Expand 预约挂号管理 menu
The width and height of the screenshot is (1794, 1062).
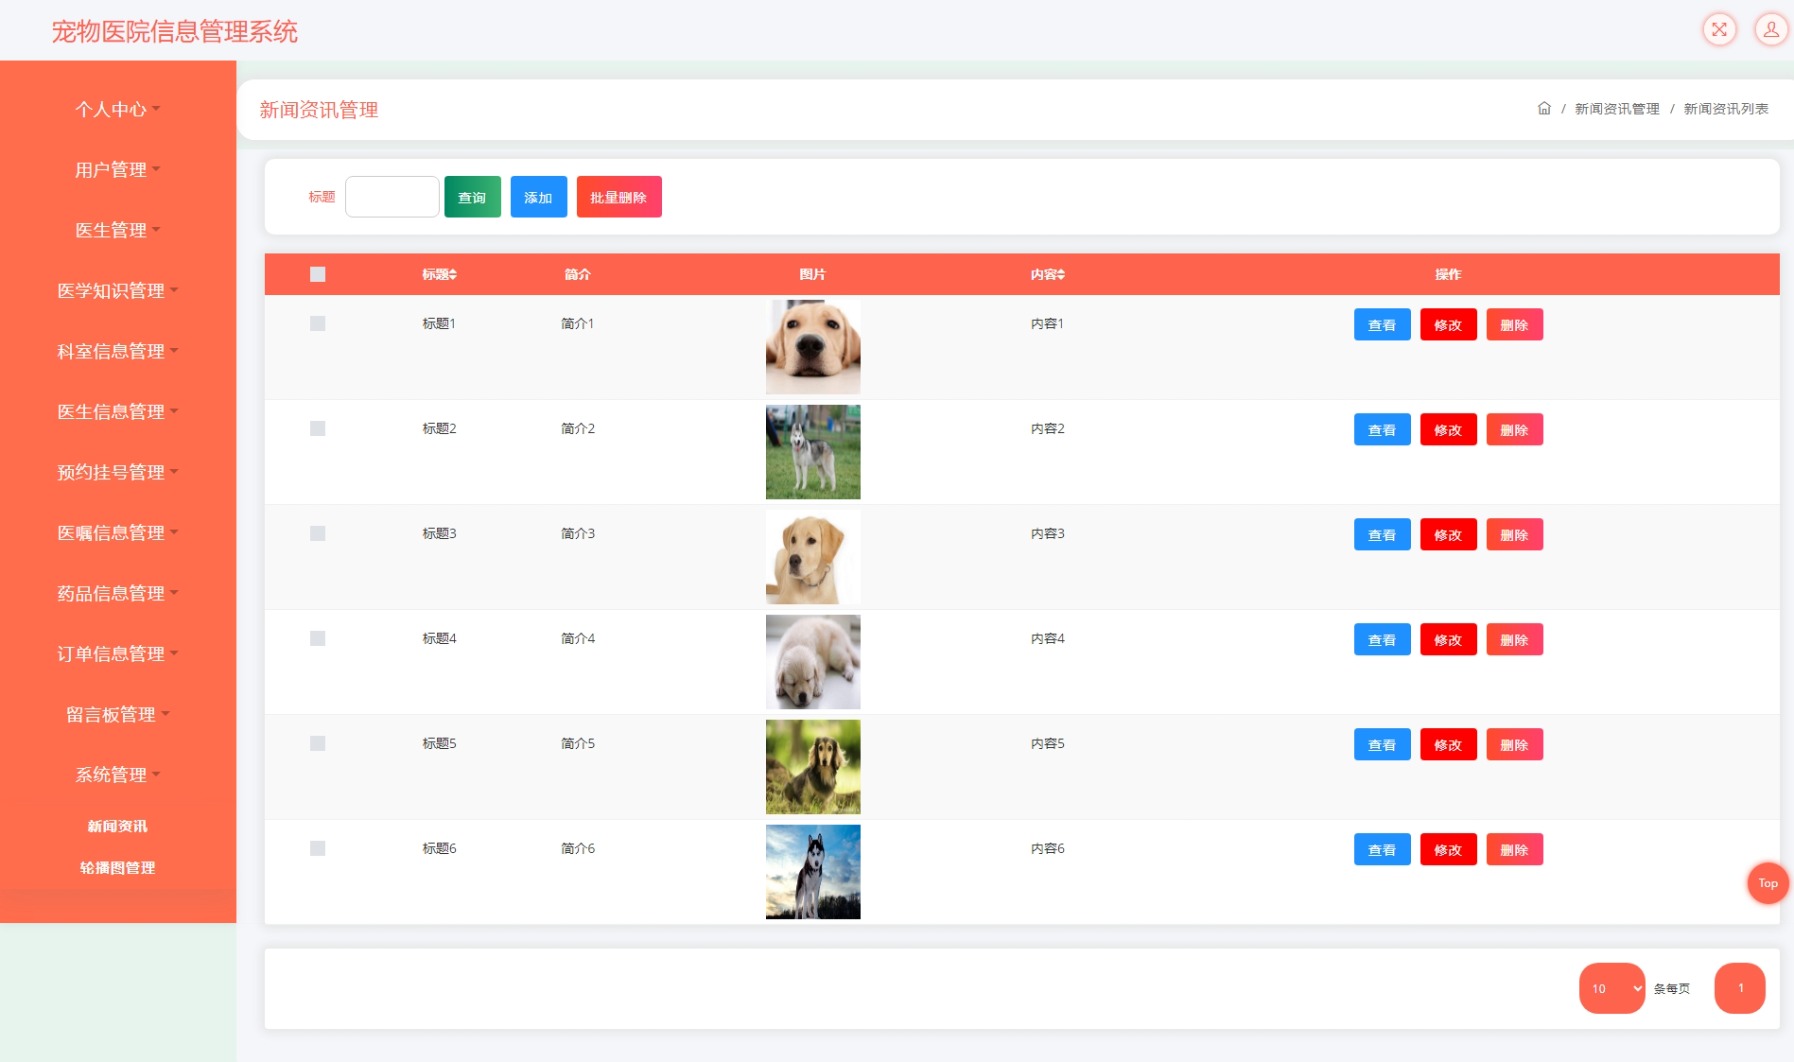[118, 472]
